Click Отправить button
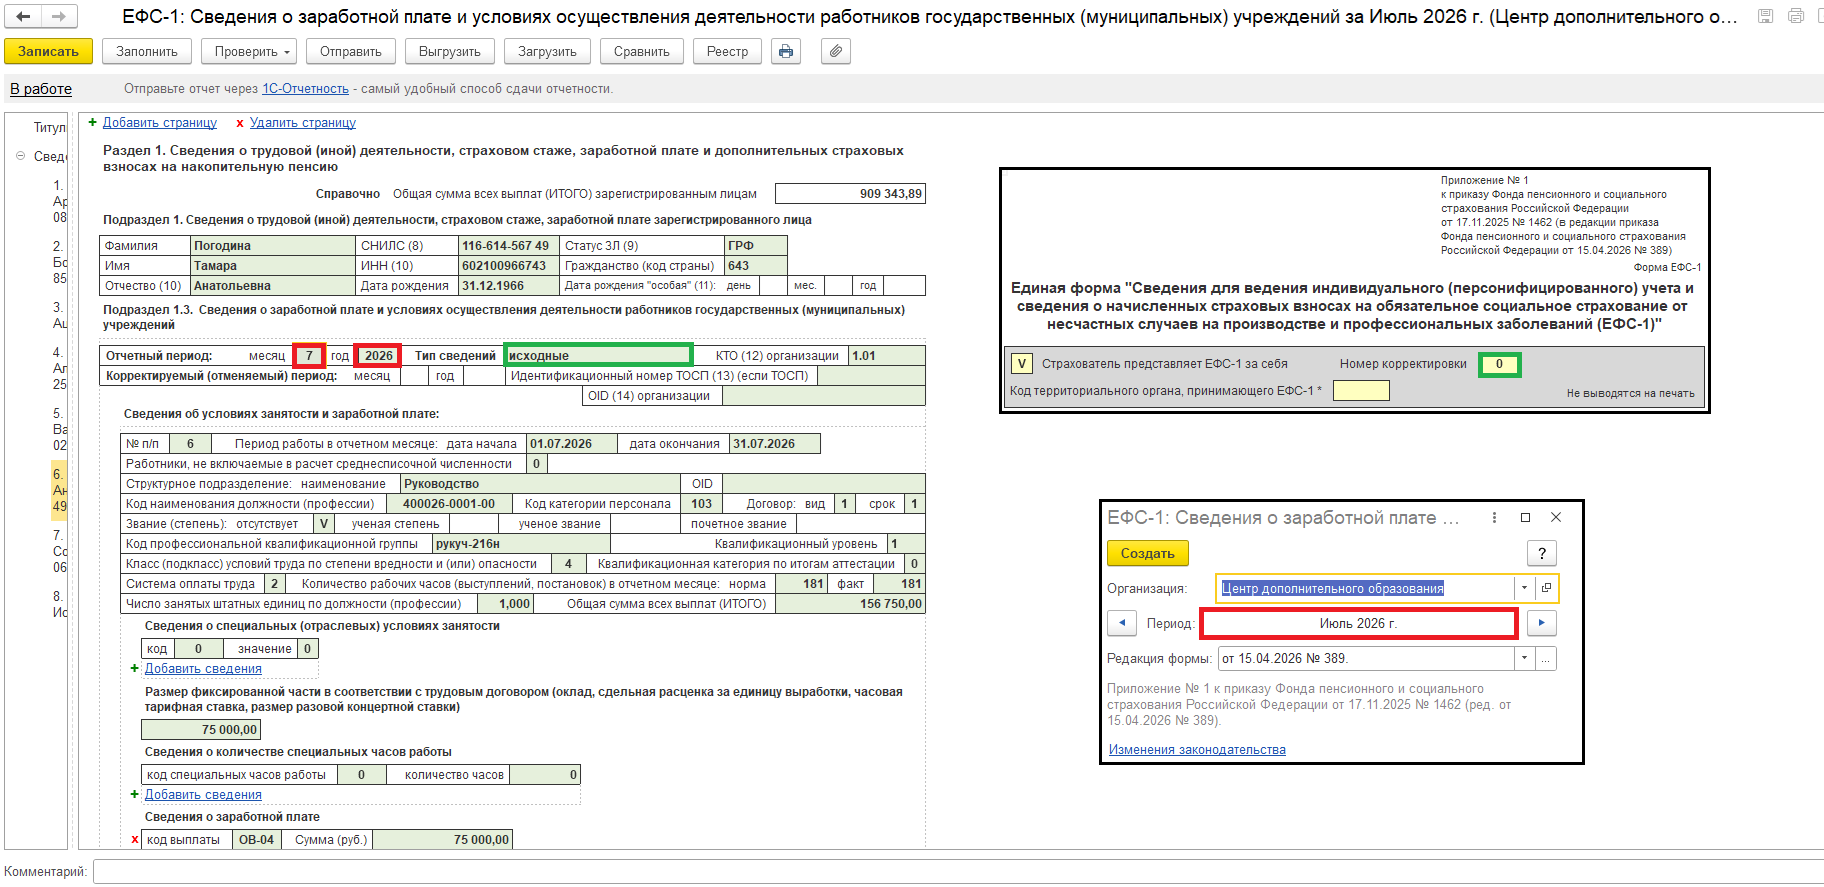Image resolution: width=1824 pixels, height=887 pixels. (x=351, y=51)
